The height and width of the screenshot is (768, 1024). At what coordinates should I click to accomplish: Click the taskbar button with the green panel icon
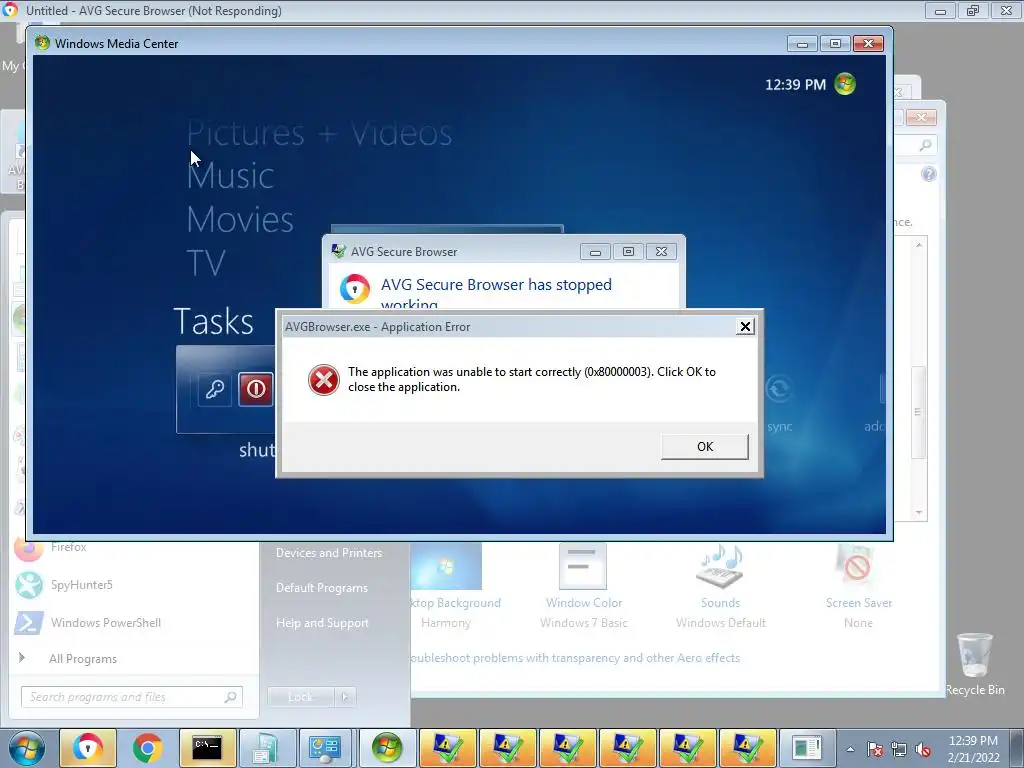tap(807, 748)
